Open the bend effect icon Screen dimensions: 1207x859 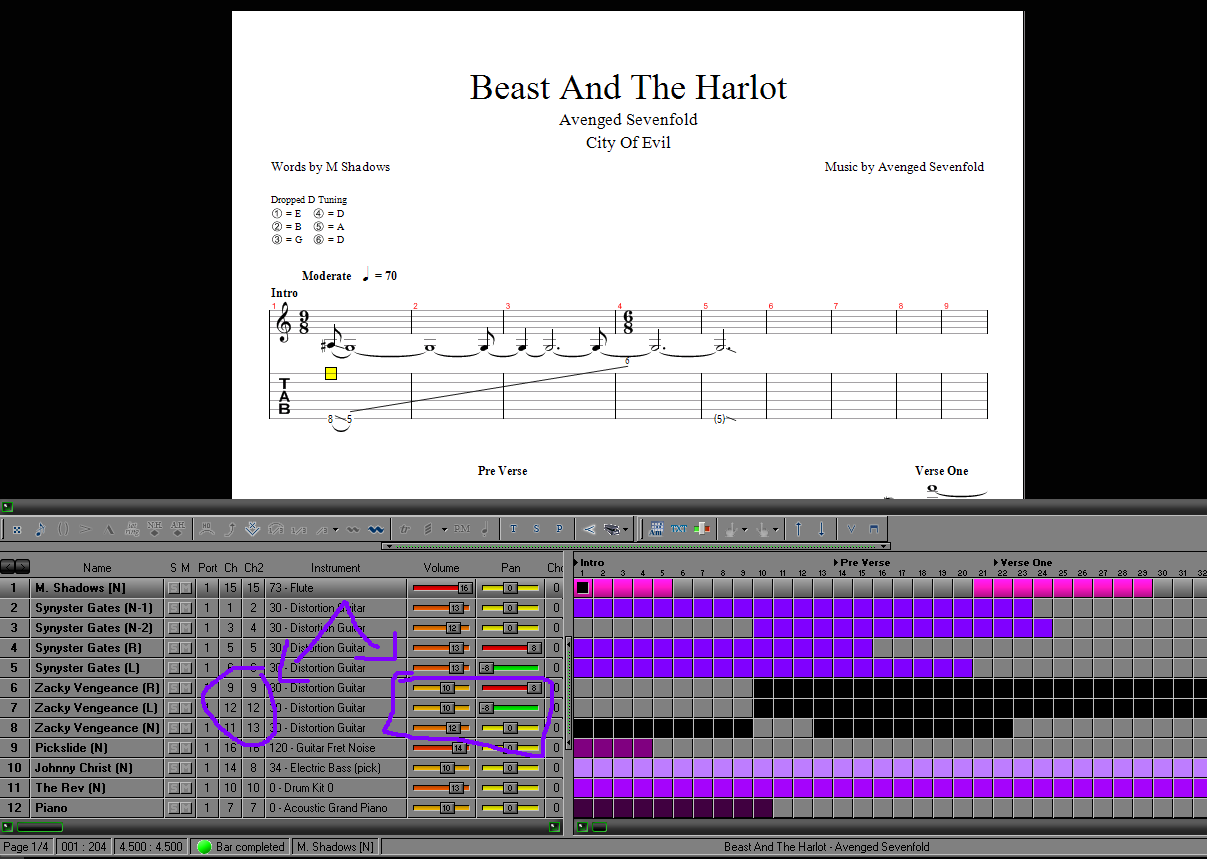tap(229, 529)
